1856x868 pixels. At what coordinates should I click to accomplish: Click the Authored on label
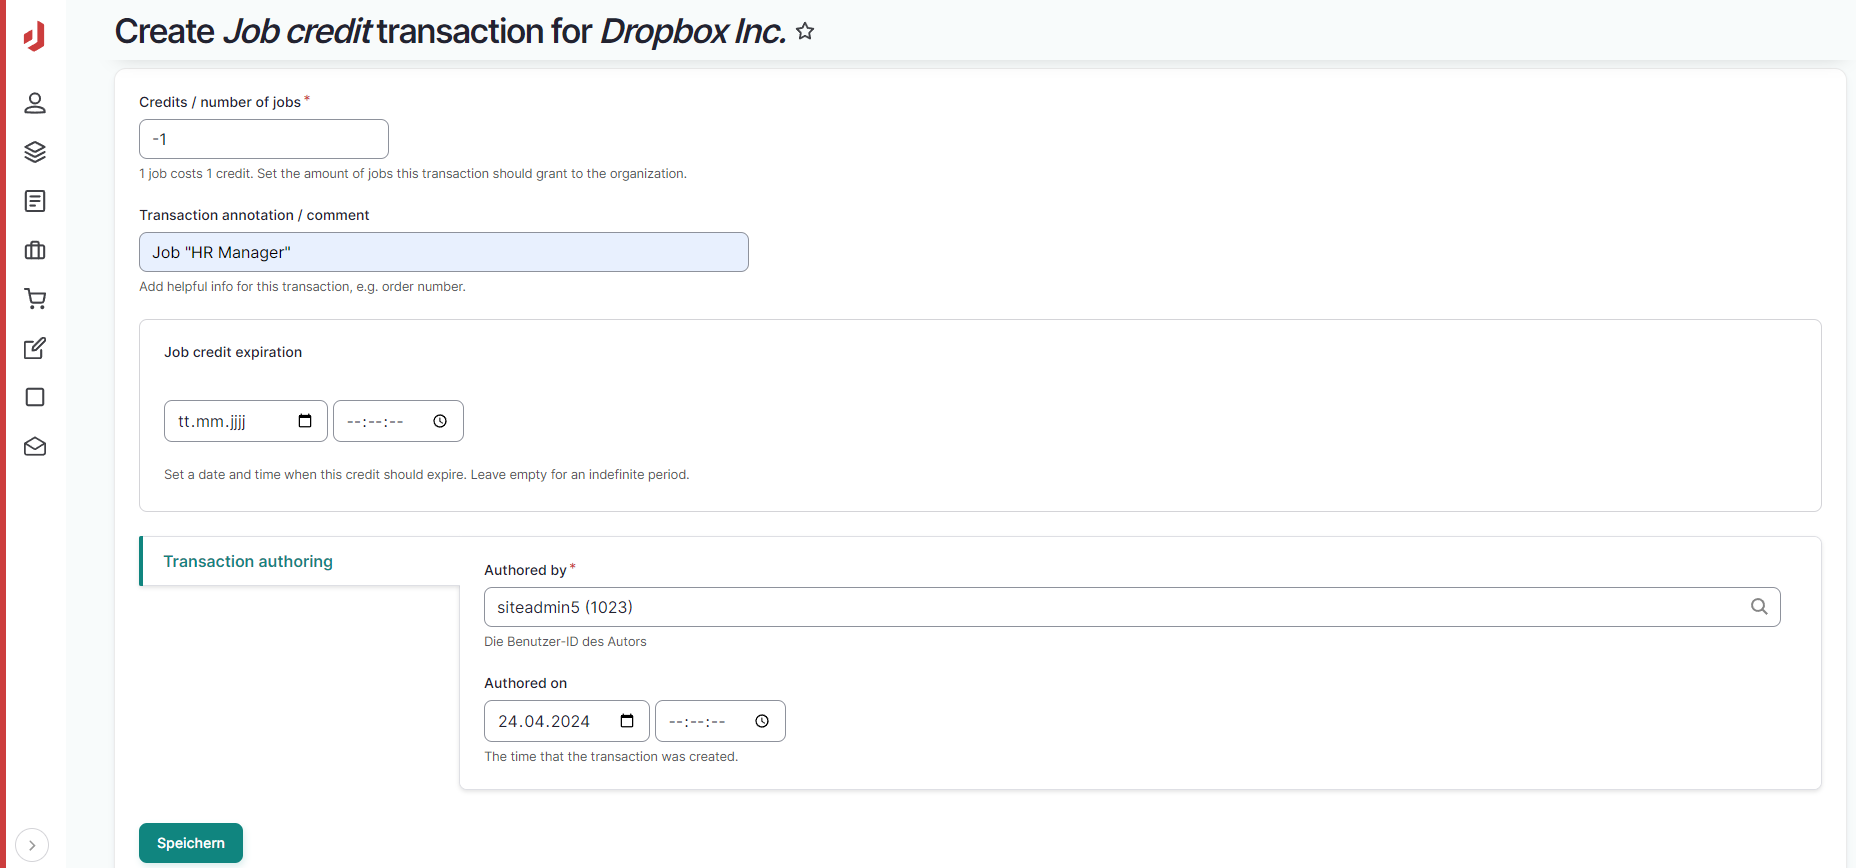(525, 683)
